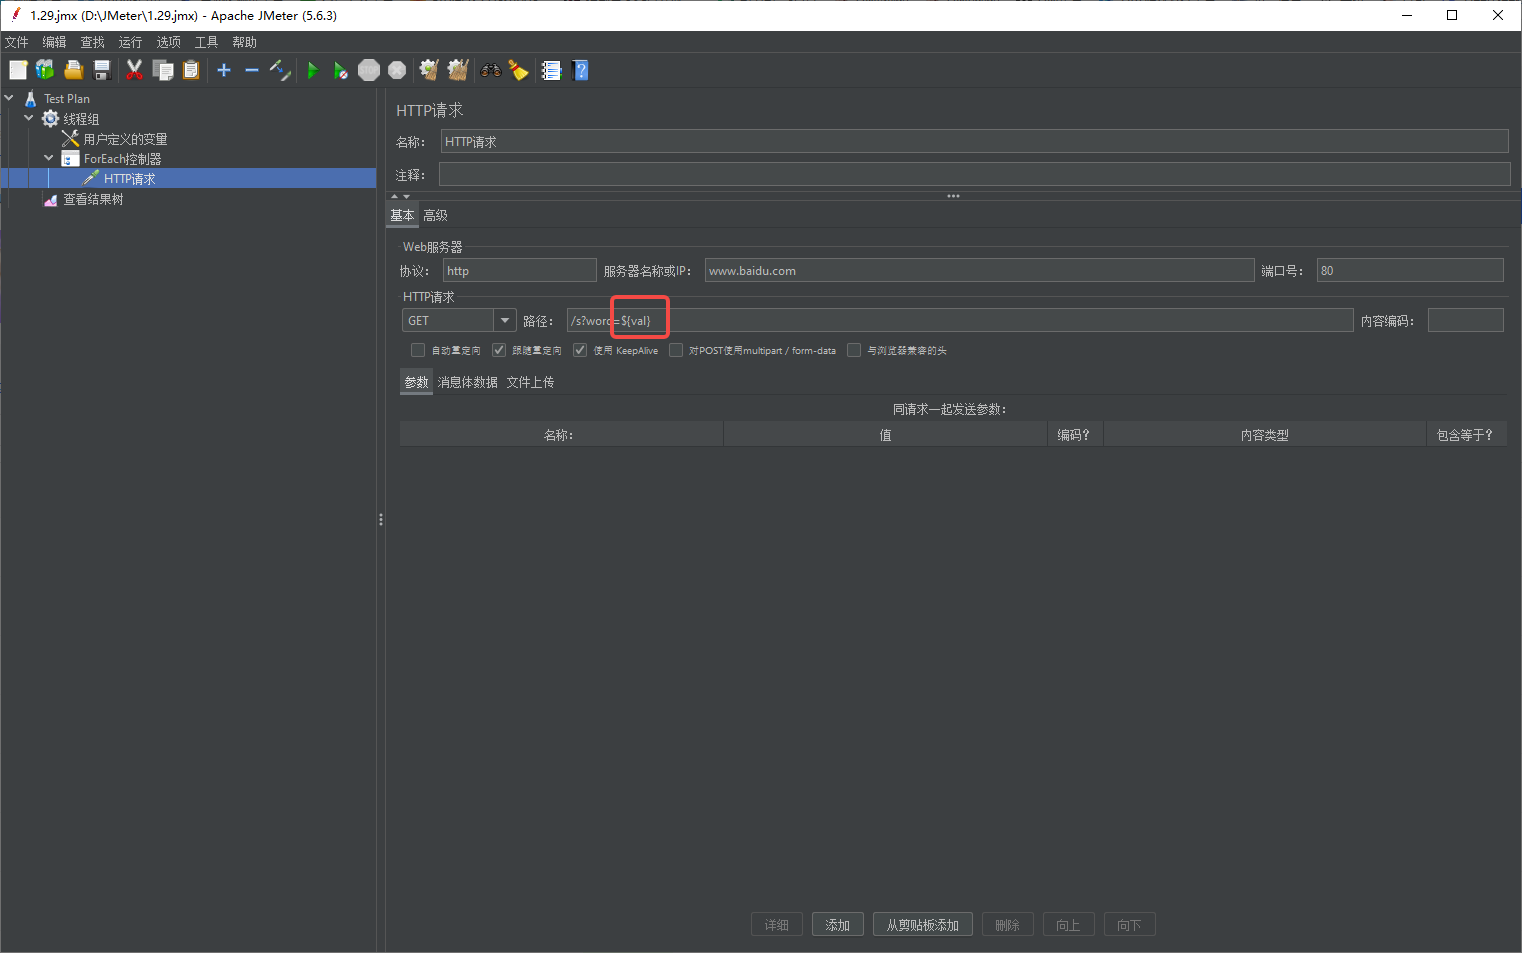Viewport: 1522px width, 953px height.
Task: Toggle 自动重定向 checkbox
Action: 418,350
